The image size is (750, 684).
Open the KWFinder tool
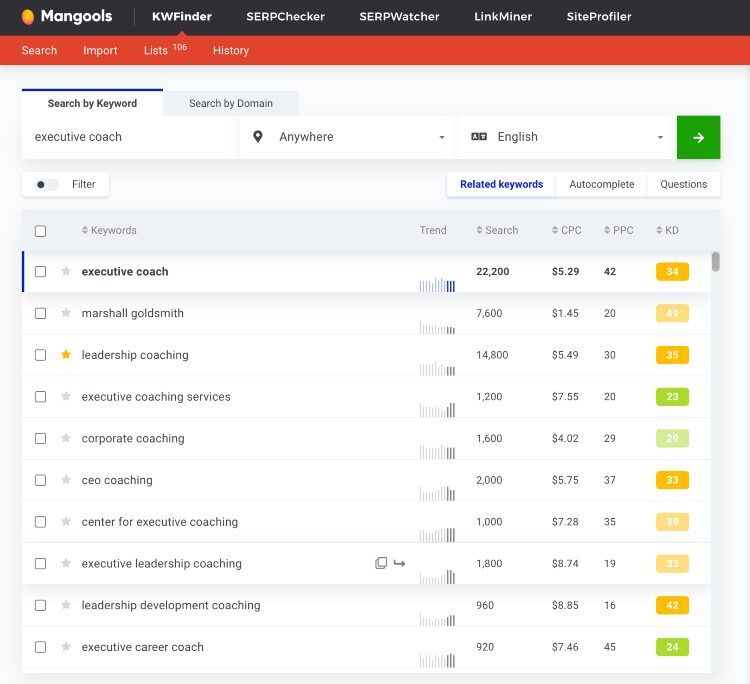(x=182, y=17)
